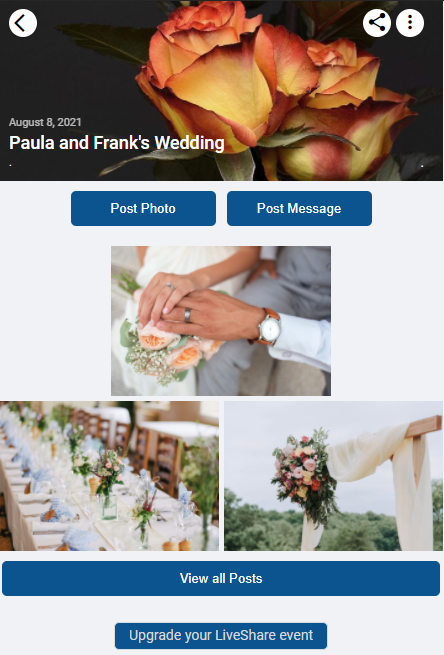The image size is (444, 655).
Task: Go back using the arrow icon
Action: pyautogui.click(x=23, y=23)
